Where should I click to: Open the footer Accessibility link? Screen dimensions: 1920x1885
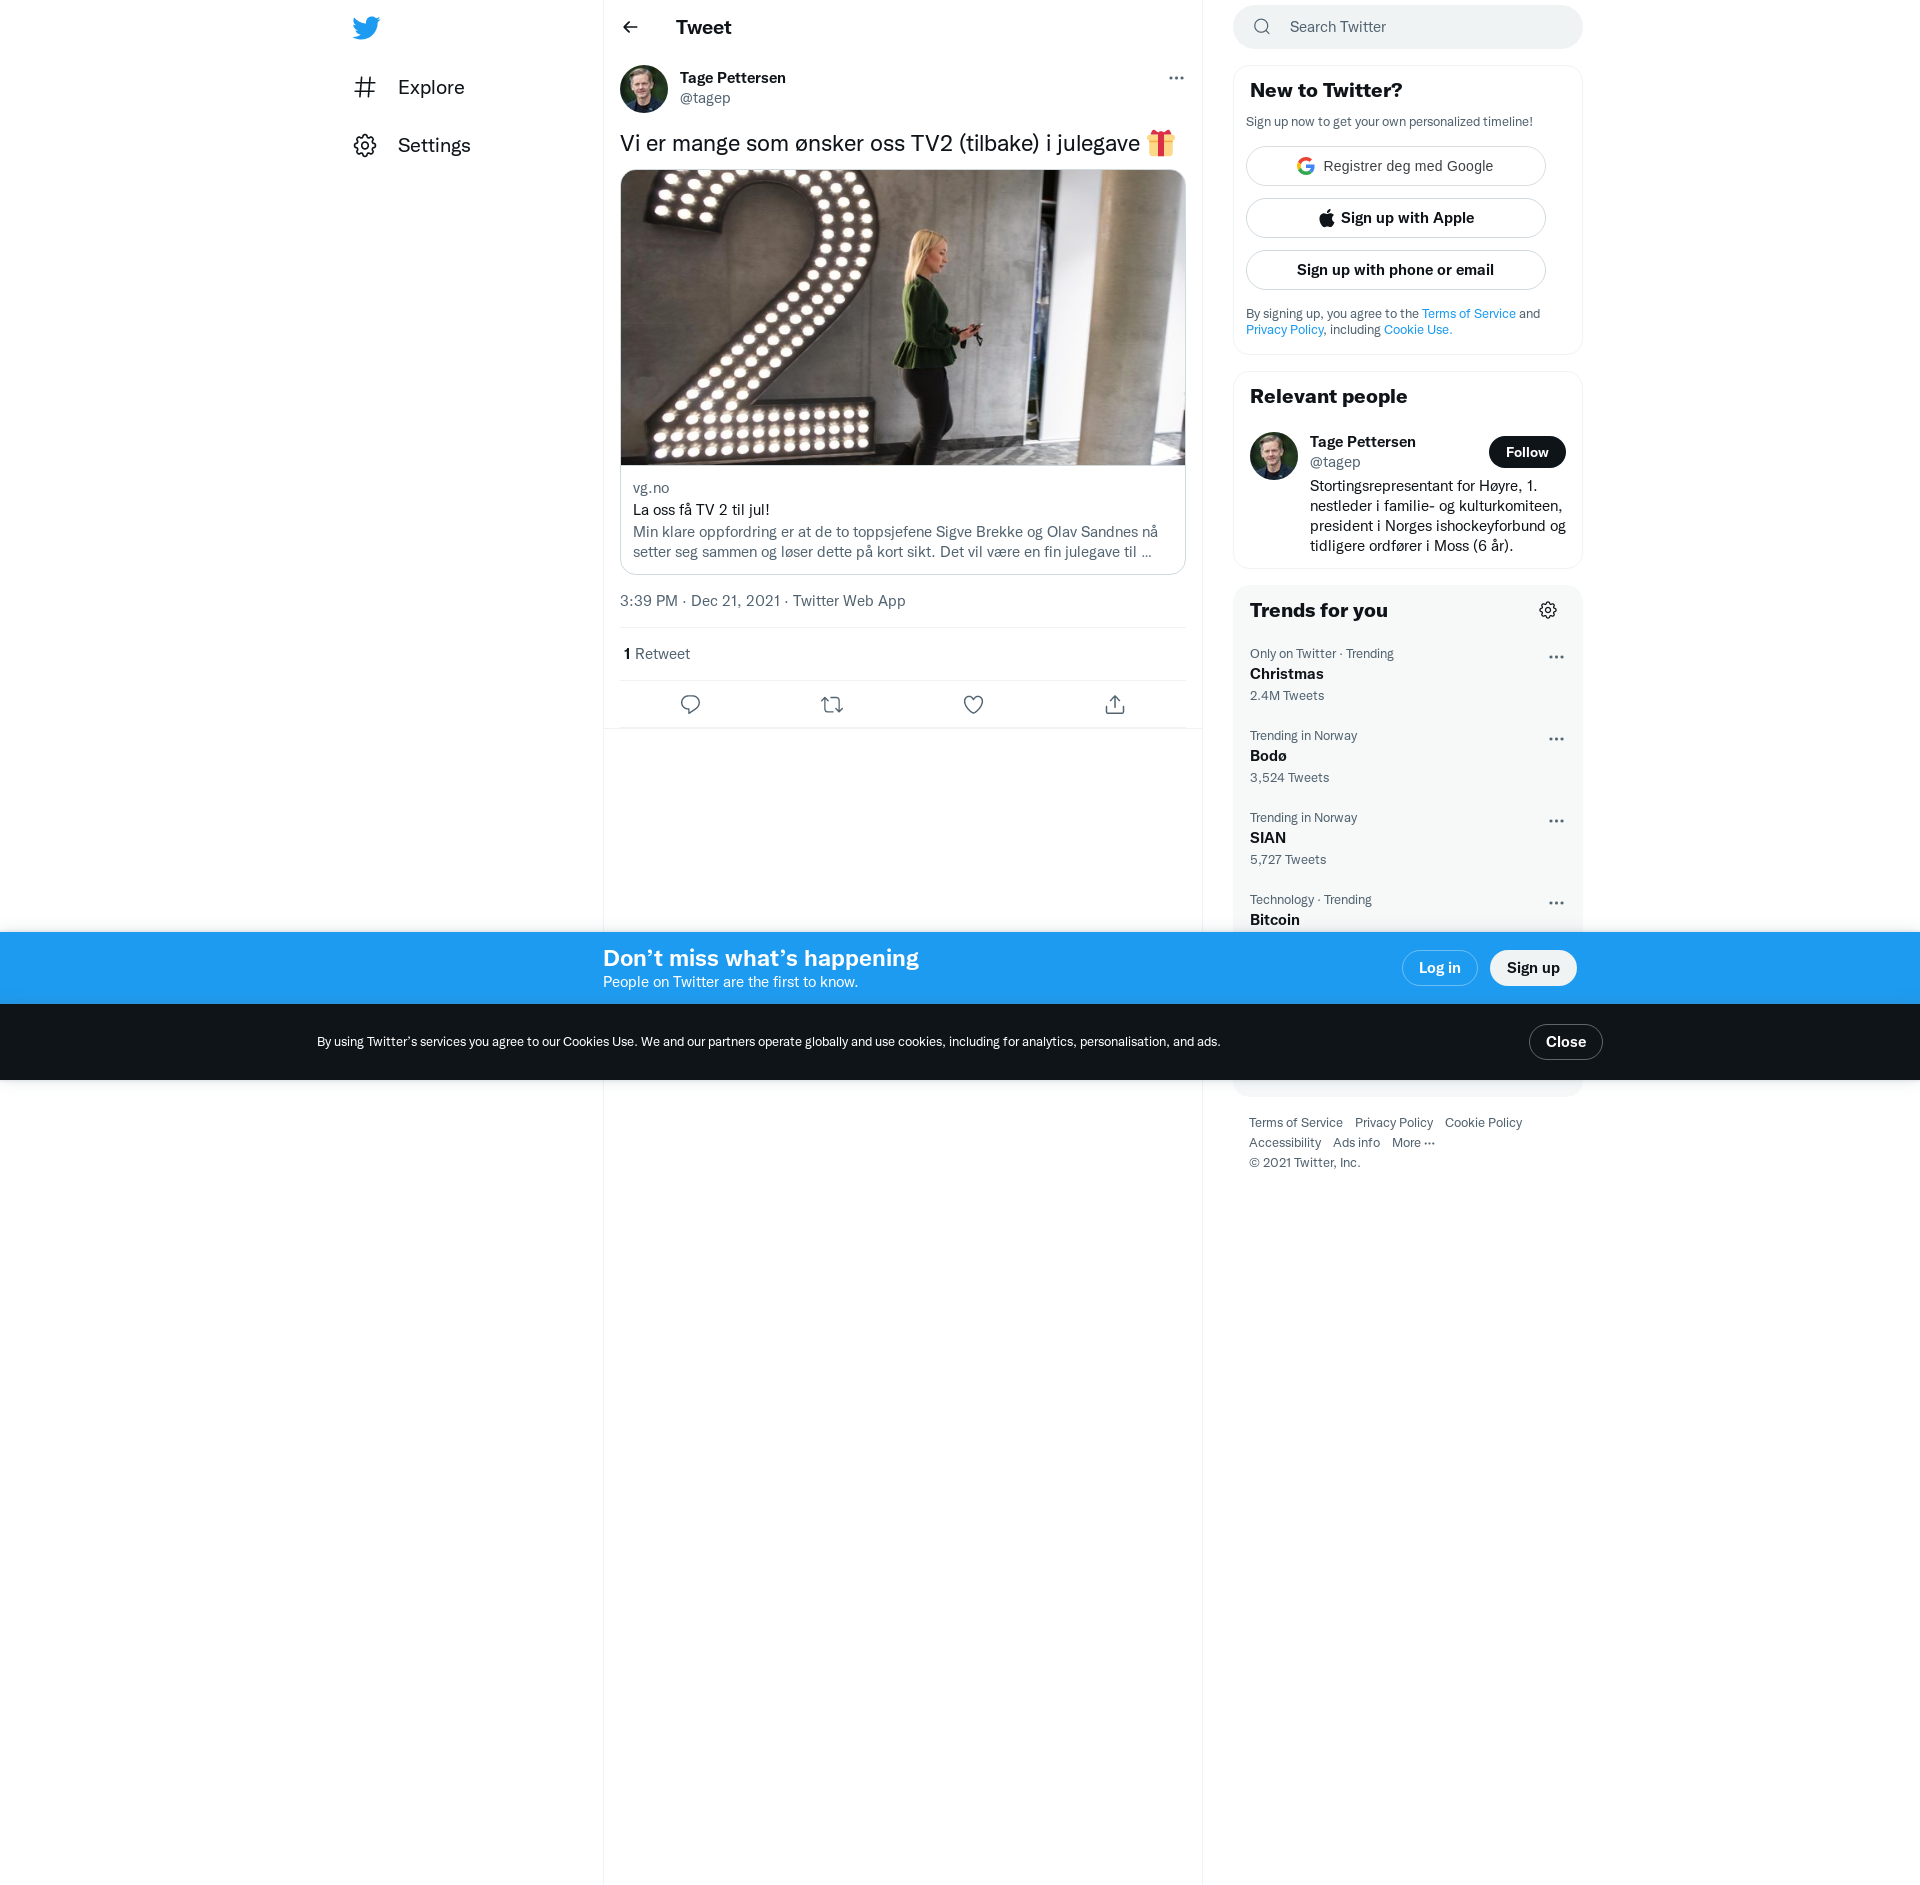click(1285, 1143)
